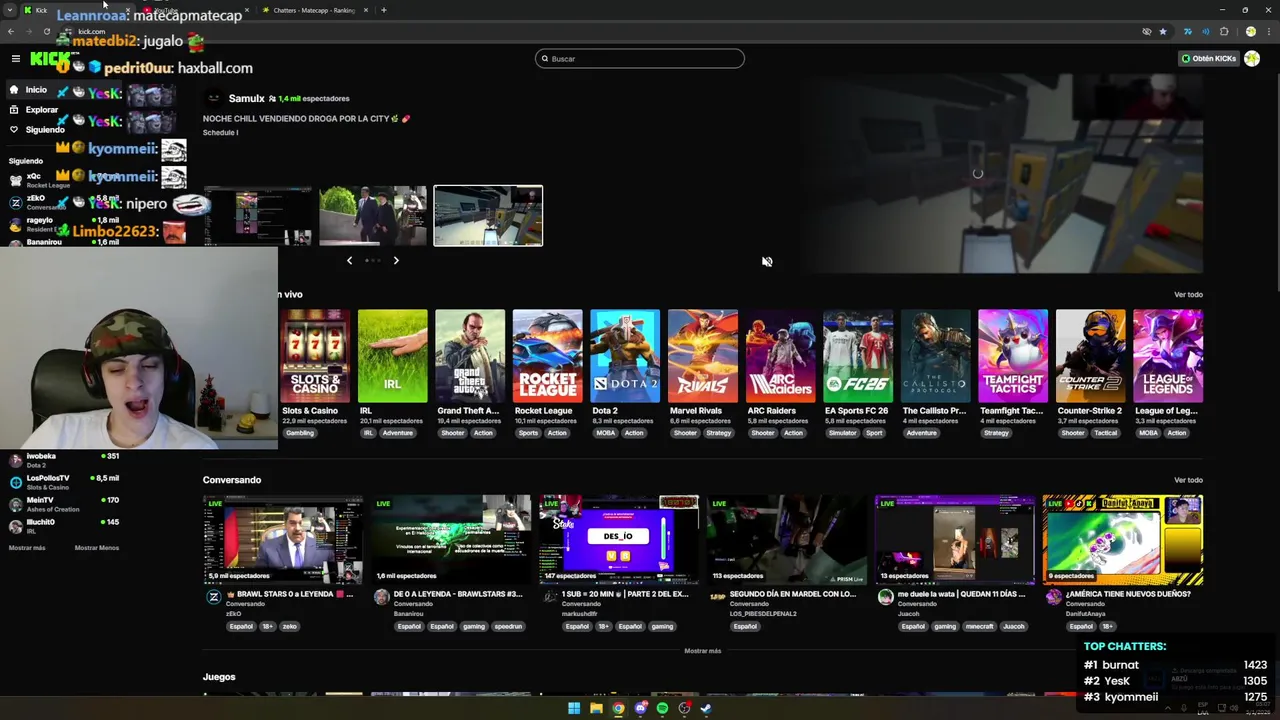This screenshot has width=1280, height=720.
Task: Click the zEkO avatar under BRAWL STARS stream
Action: [x=213, y=597]
